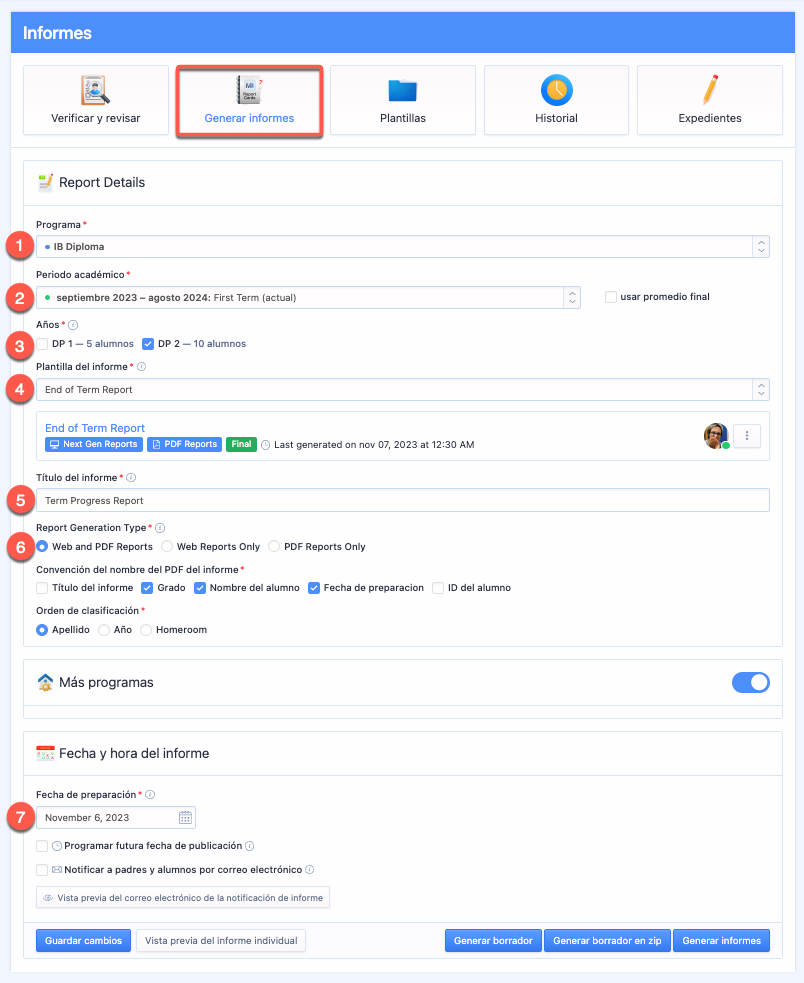Click the Historial clock icon
Screen dimensions: 804x983
tap(556, 90)
